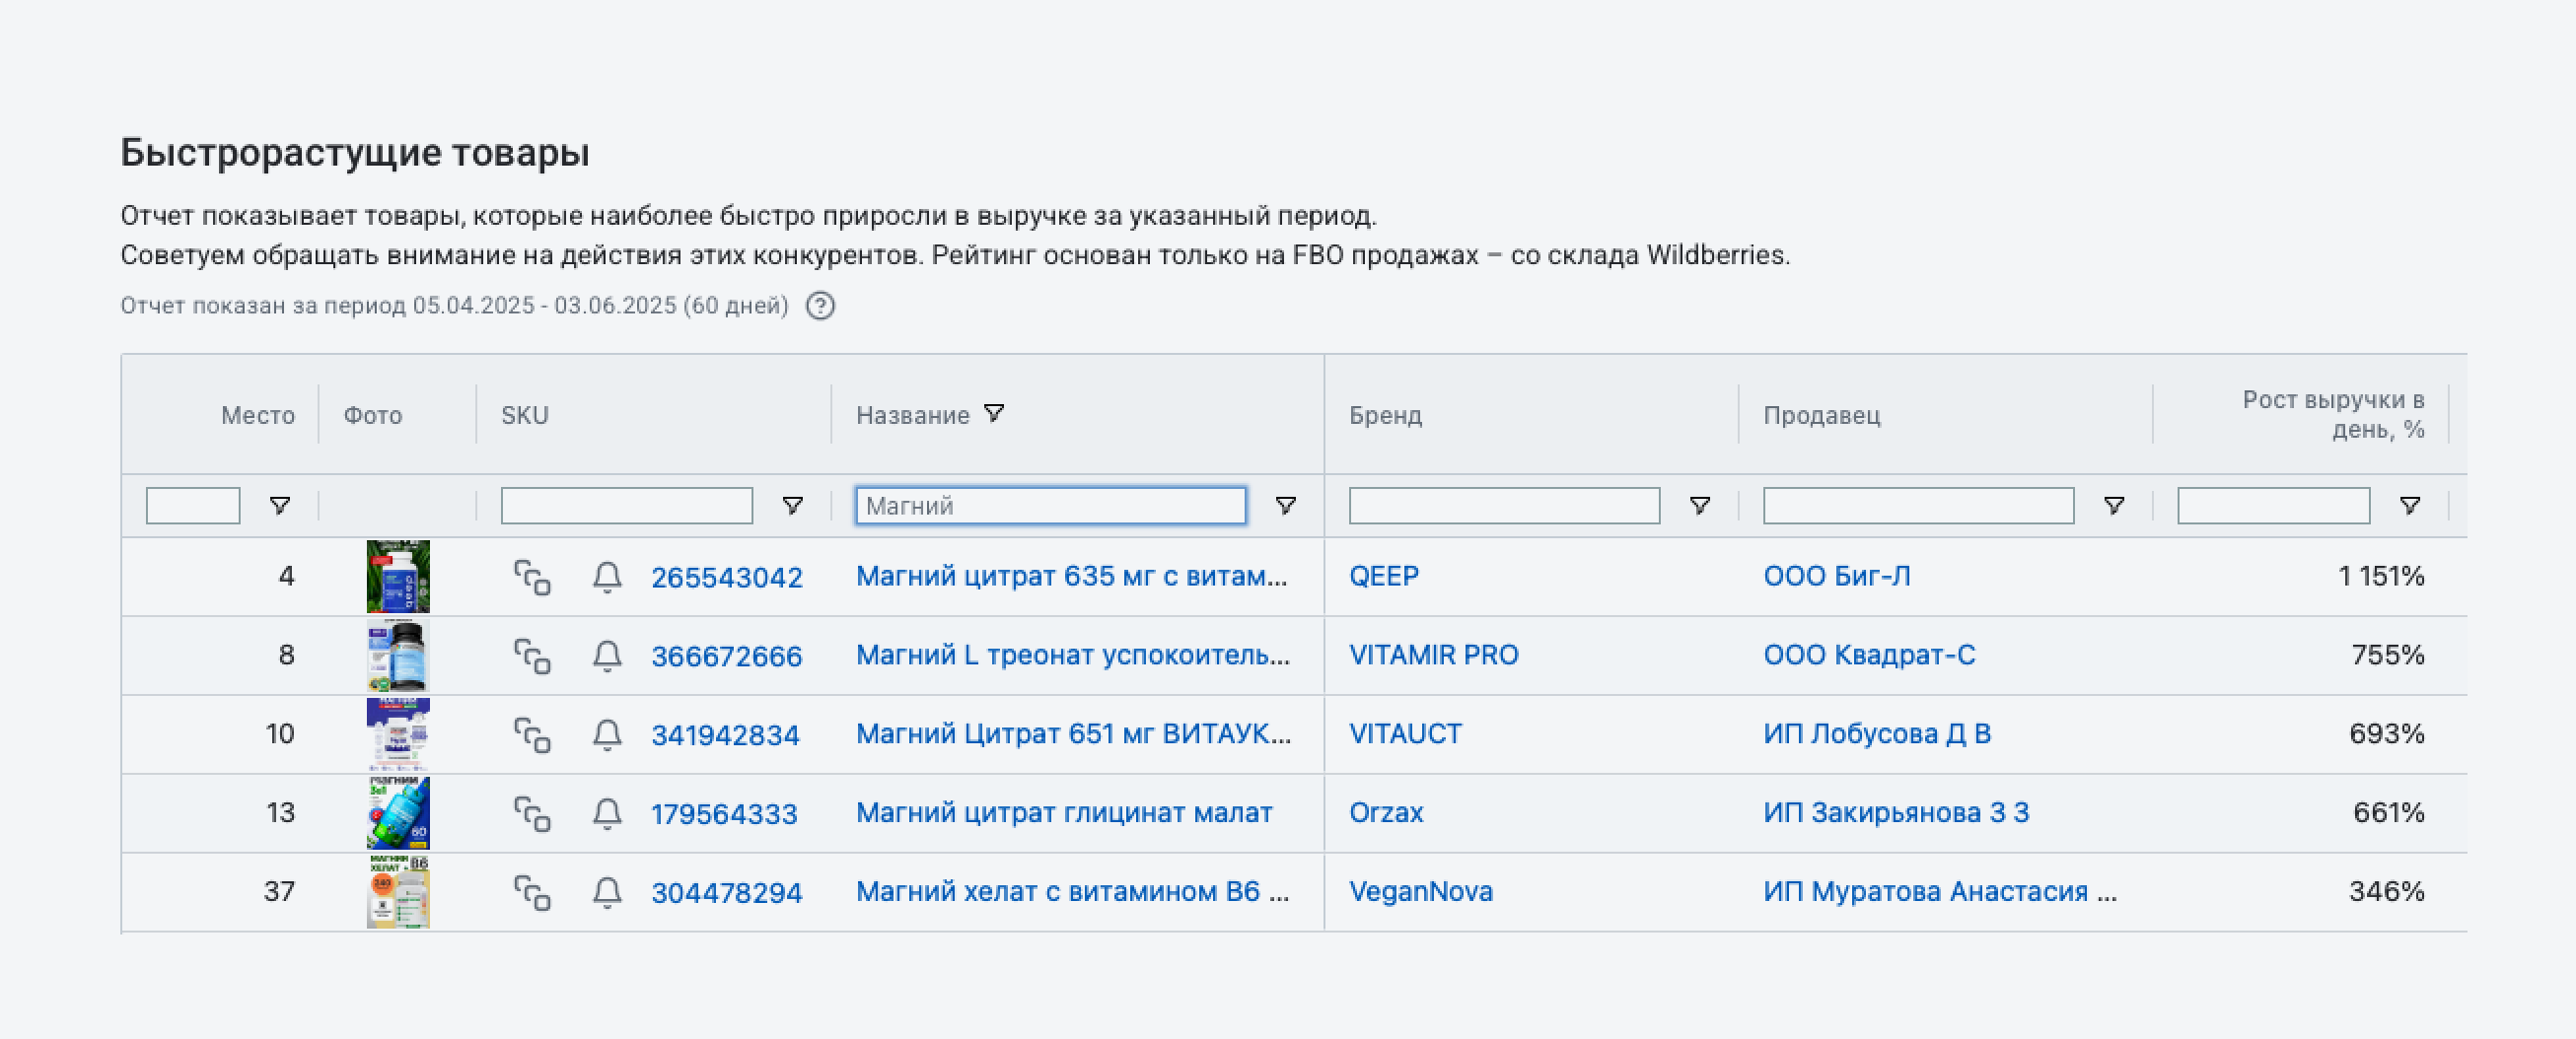The image size is (2576, 1039).
Task: Open the VeganNova brand link
Action: [x=1421, y=892]
